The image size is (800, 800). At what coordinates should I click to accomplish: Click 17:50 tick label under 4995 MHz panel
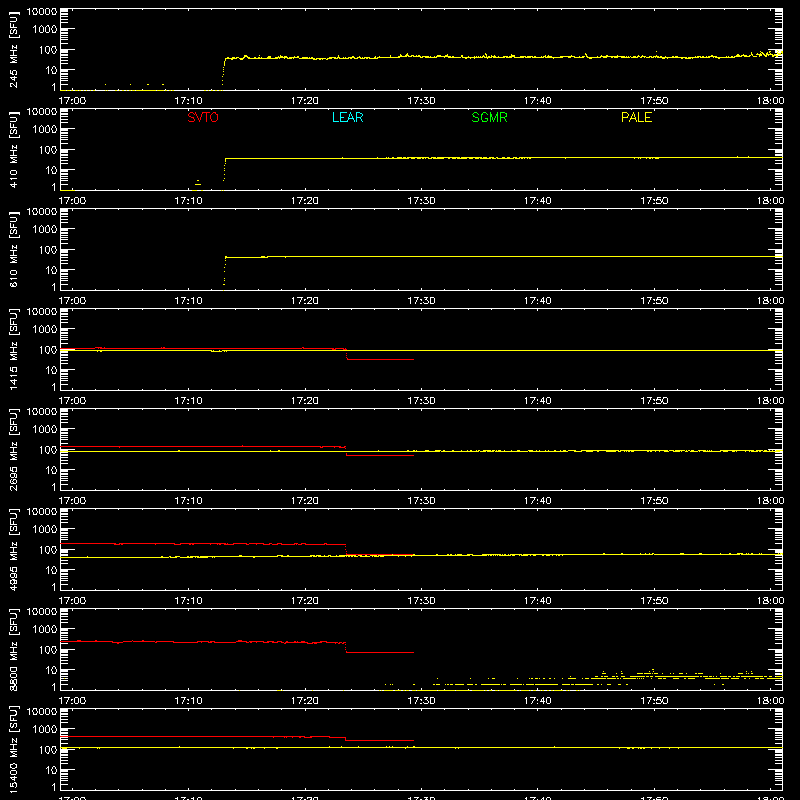[x=654, y=601]
